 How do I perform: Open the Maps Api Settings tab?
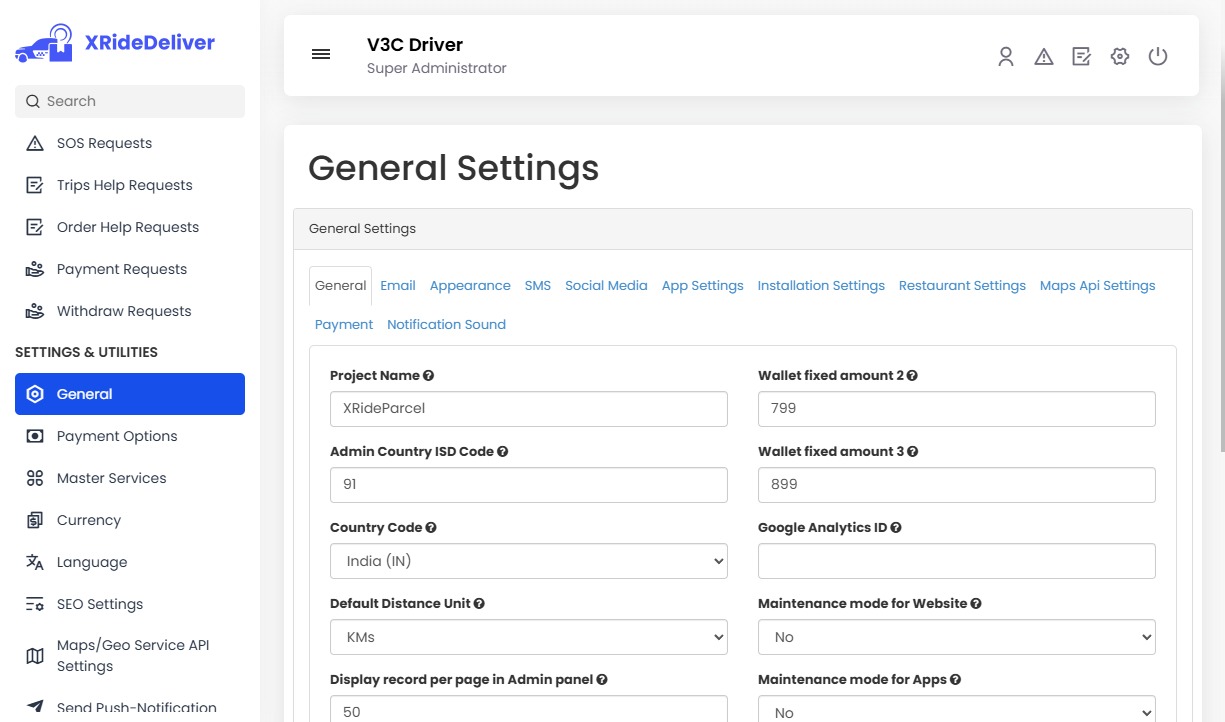(x=1097, y=285)
